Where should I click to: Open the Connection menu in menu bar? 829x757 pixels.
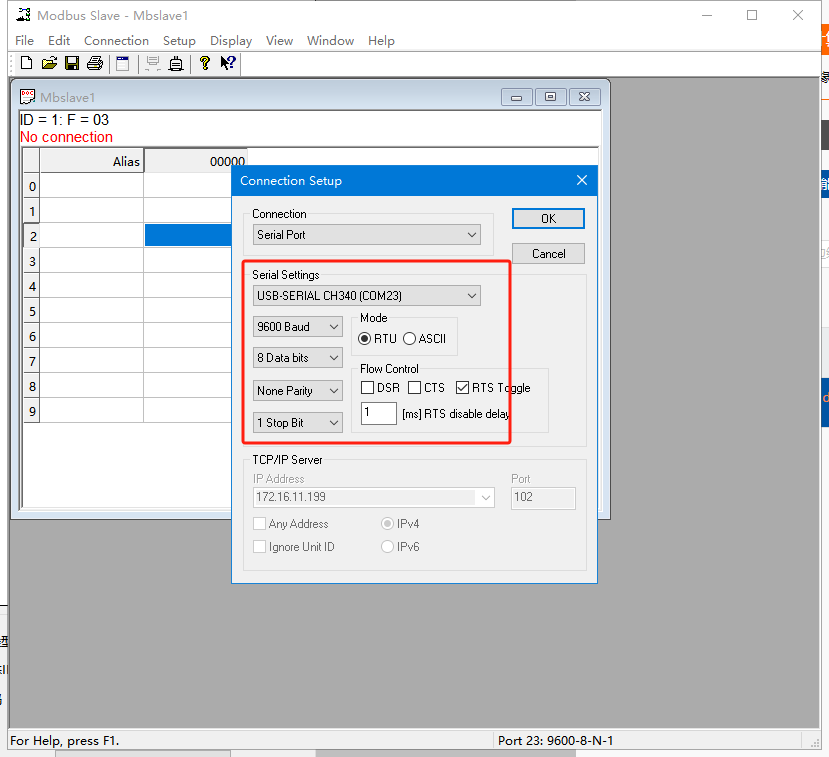coord(116,41)
